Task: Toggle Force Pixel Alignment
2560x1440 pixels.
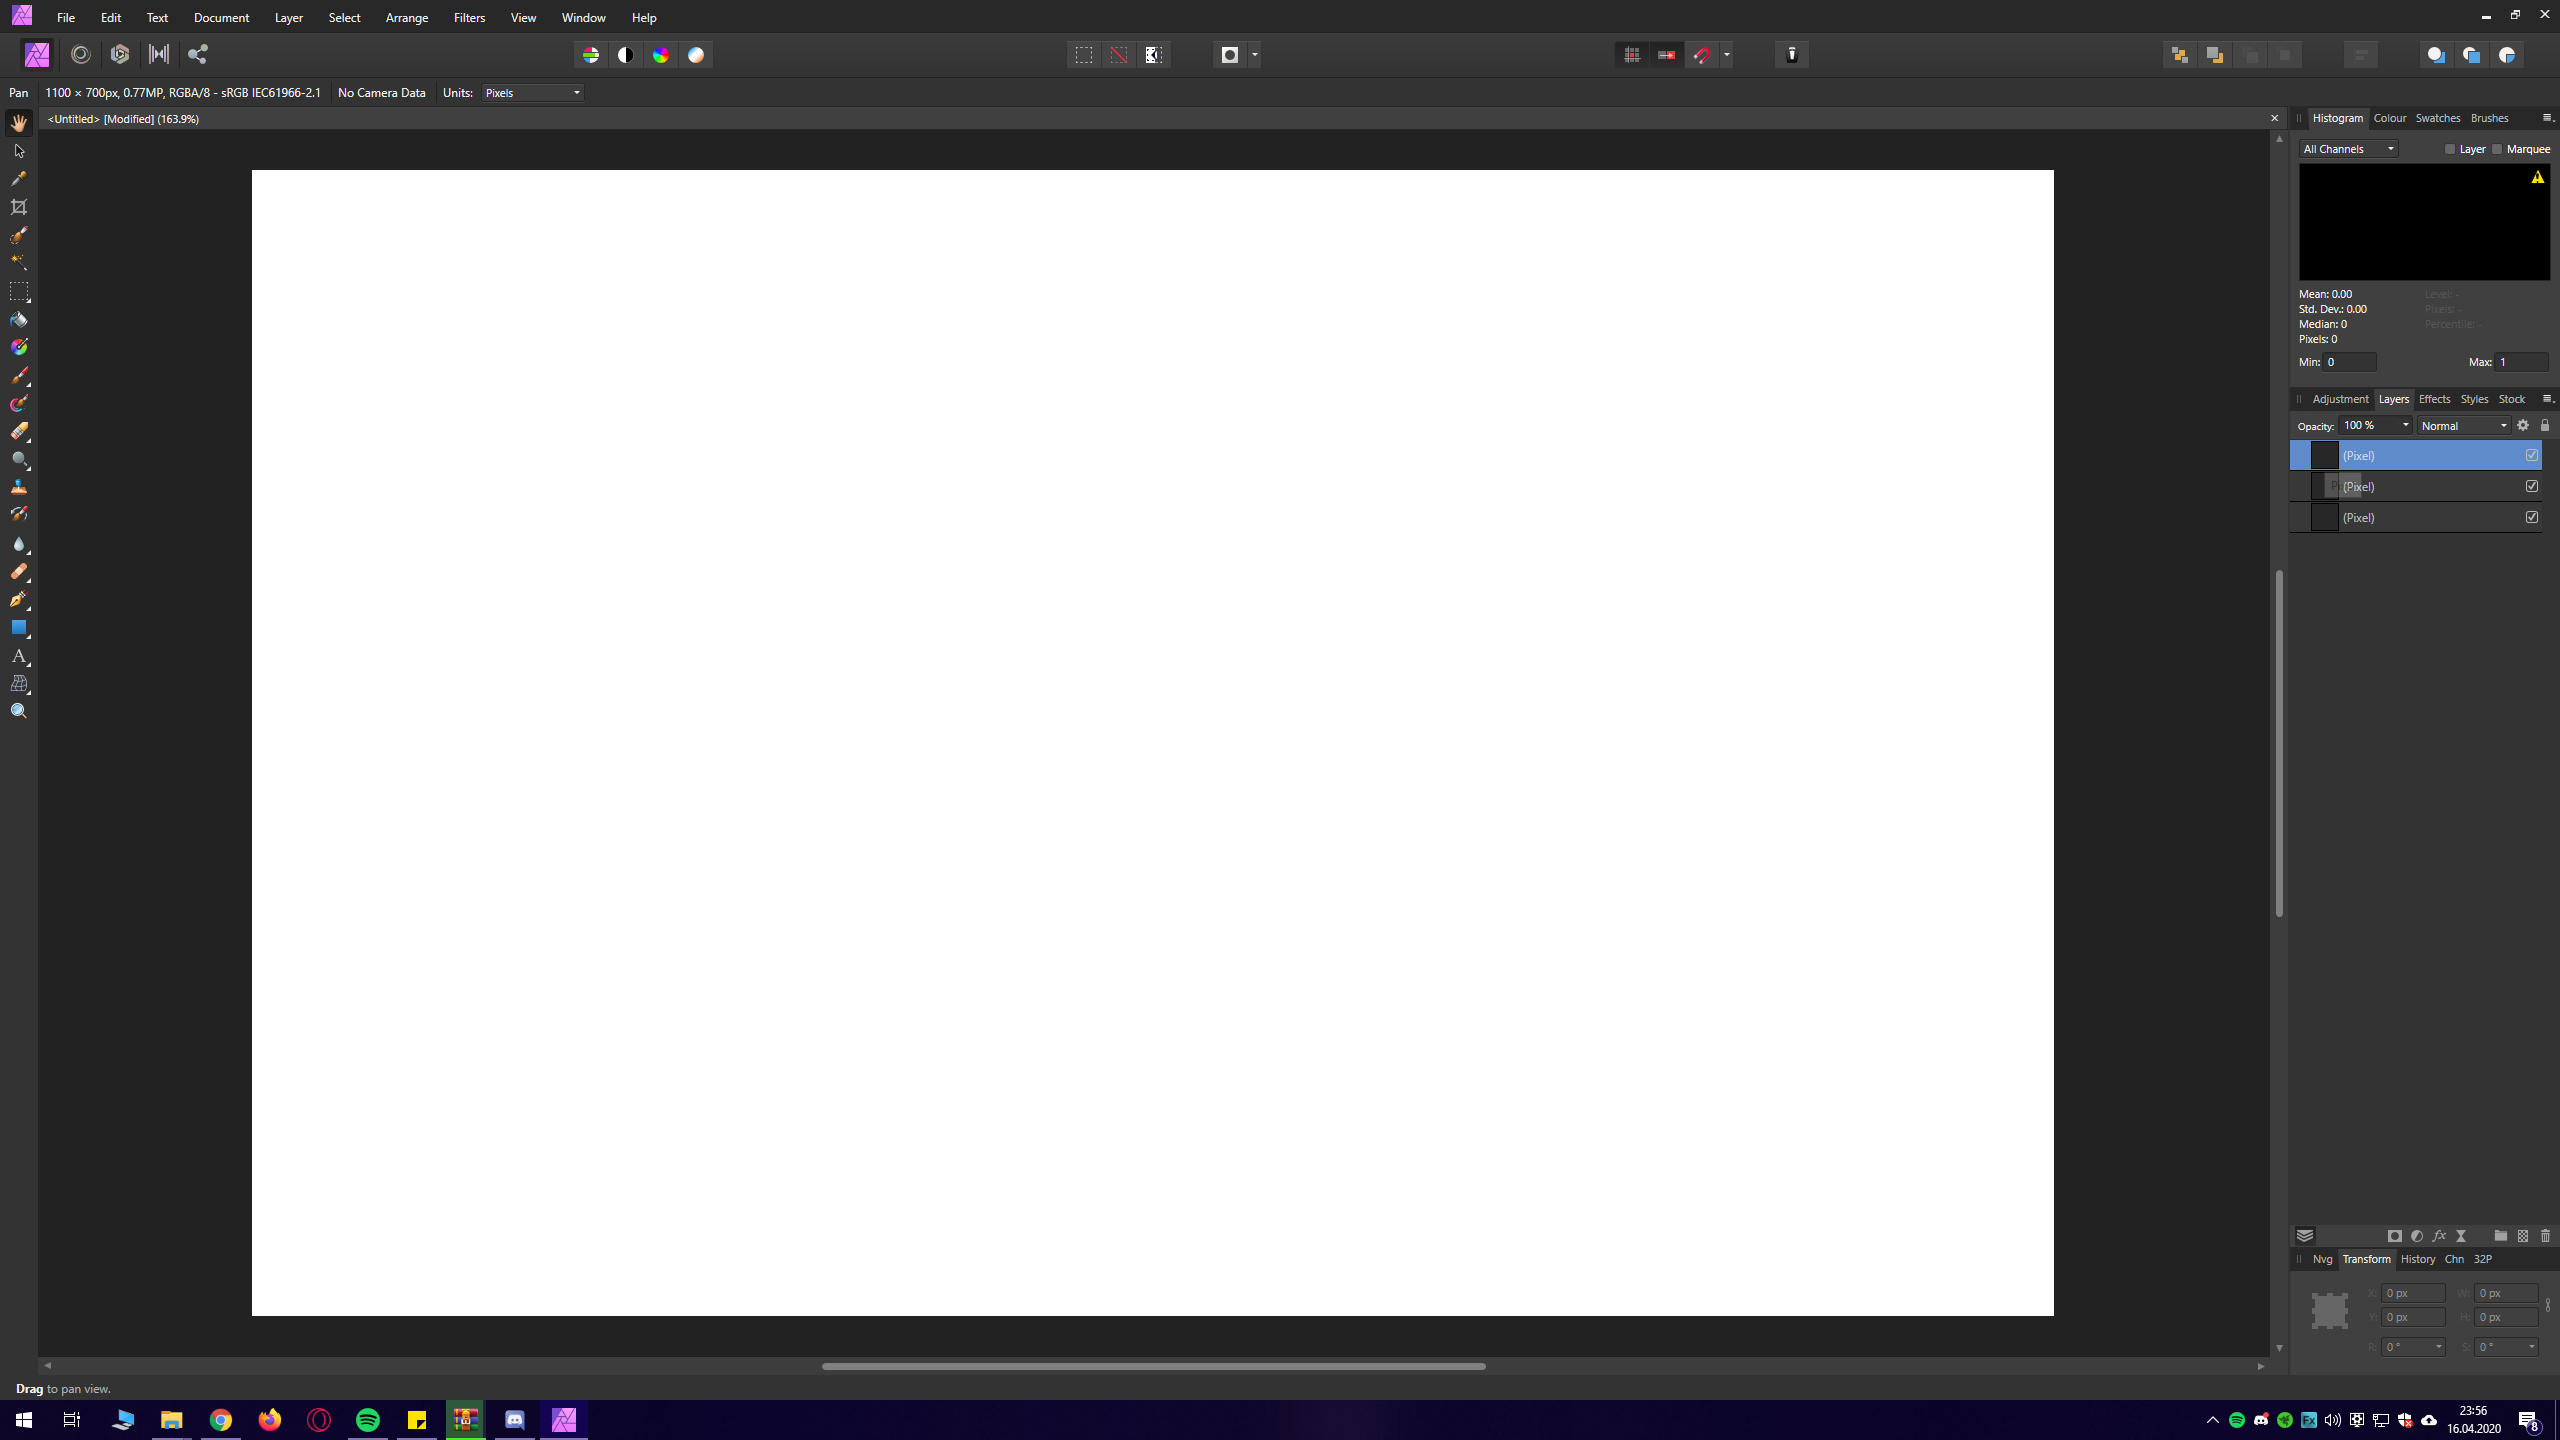Action: point(1632,55)
